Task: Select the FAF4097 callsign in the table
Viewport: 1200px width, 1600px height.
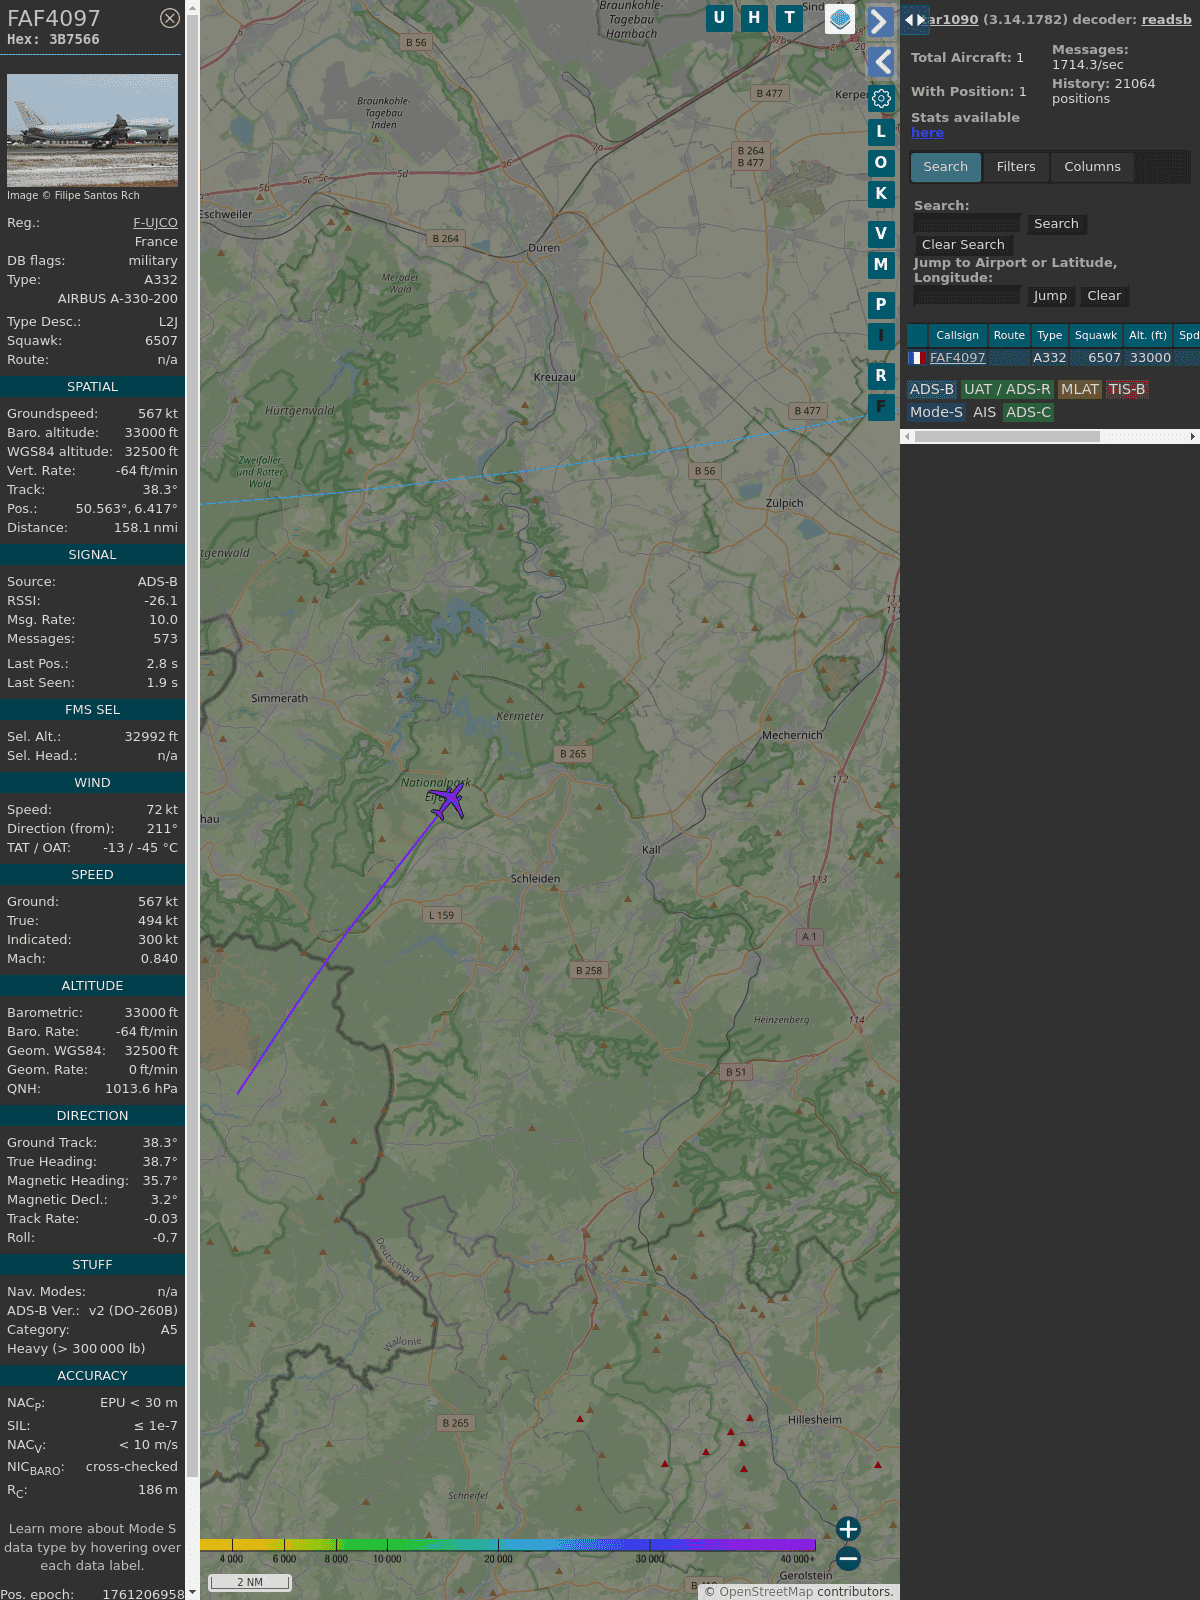Action: point(957,358)
